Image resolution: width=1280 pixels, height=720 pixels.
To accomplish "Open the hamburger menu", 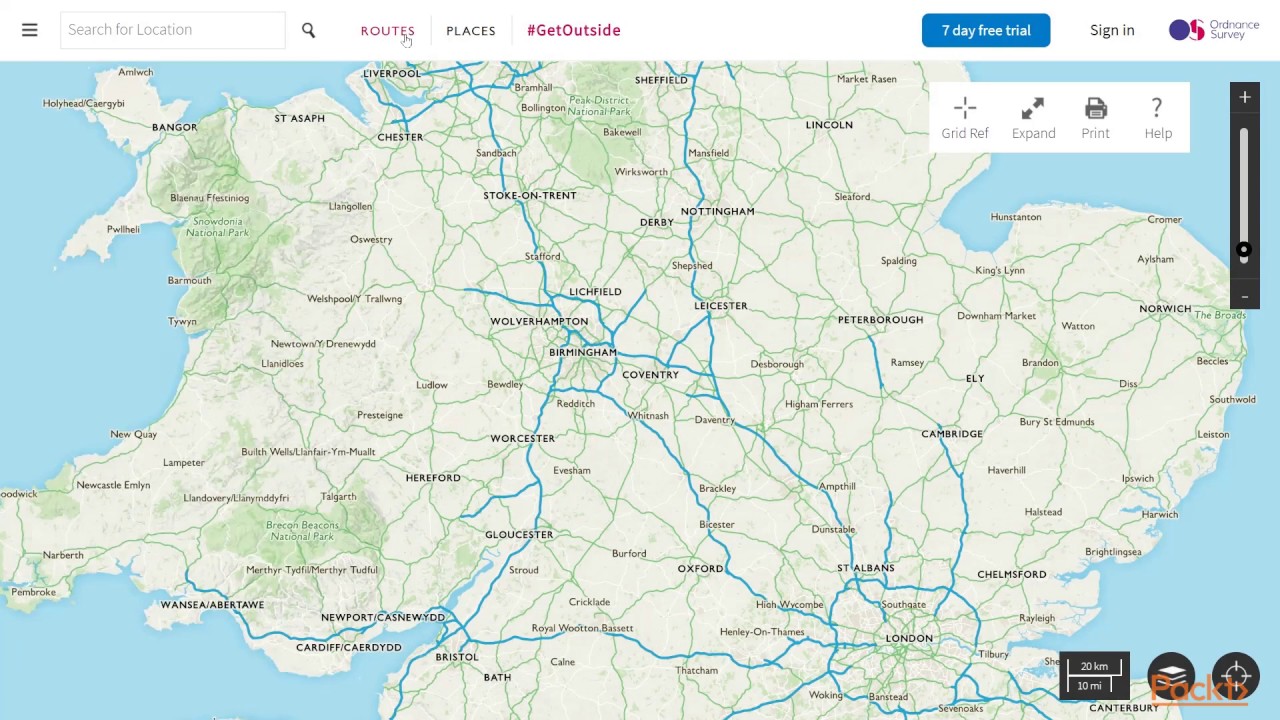I will (30, 30).
